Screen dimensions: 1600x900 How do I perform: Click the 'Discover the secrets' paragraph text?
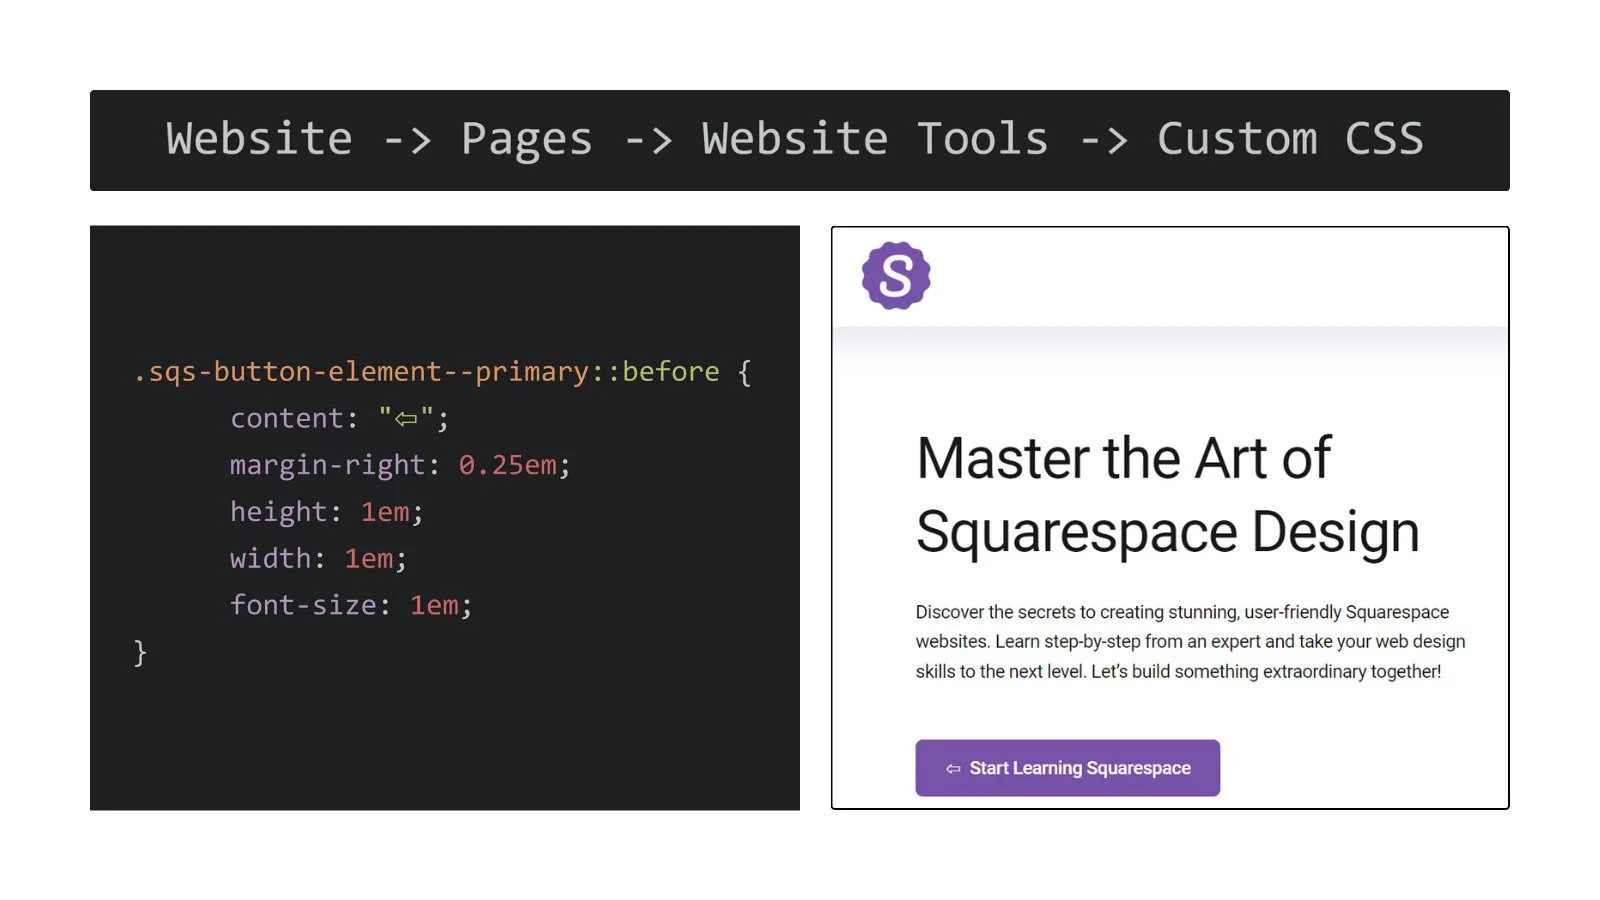point(1190,641)
